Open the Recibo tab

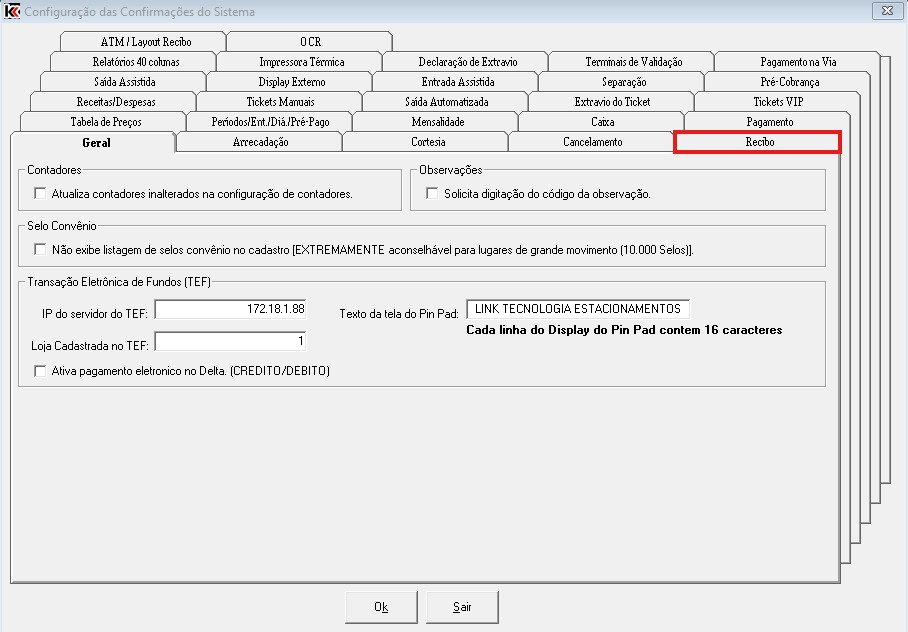click(x=758, y=143)
